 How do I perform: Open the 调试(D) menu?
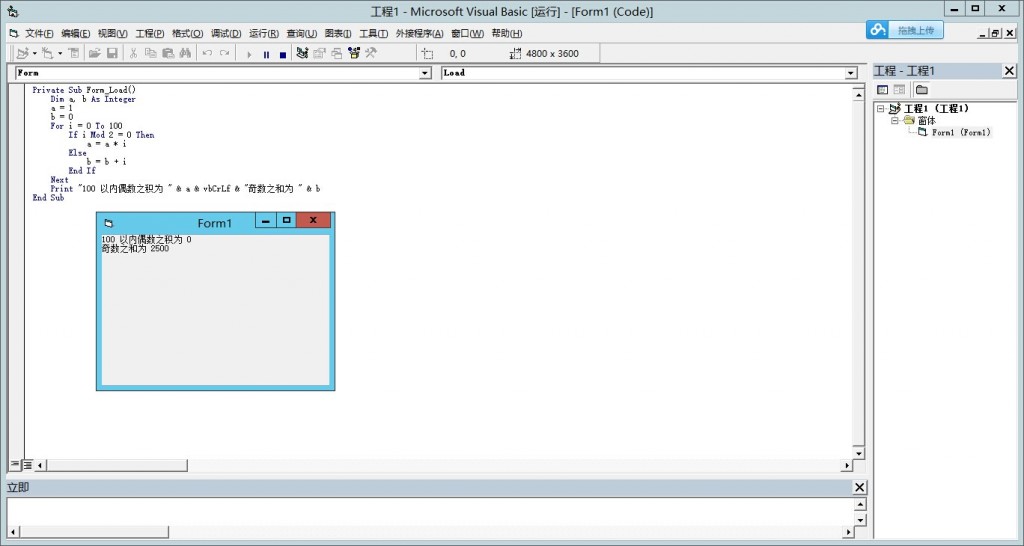[226, 33]
